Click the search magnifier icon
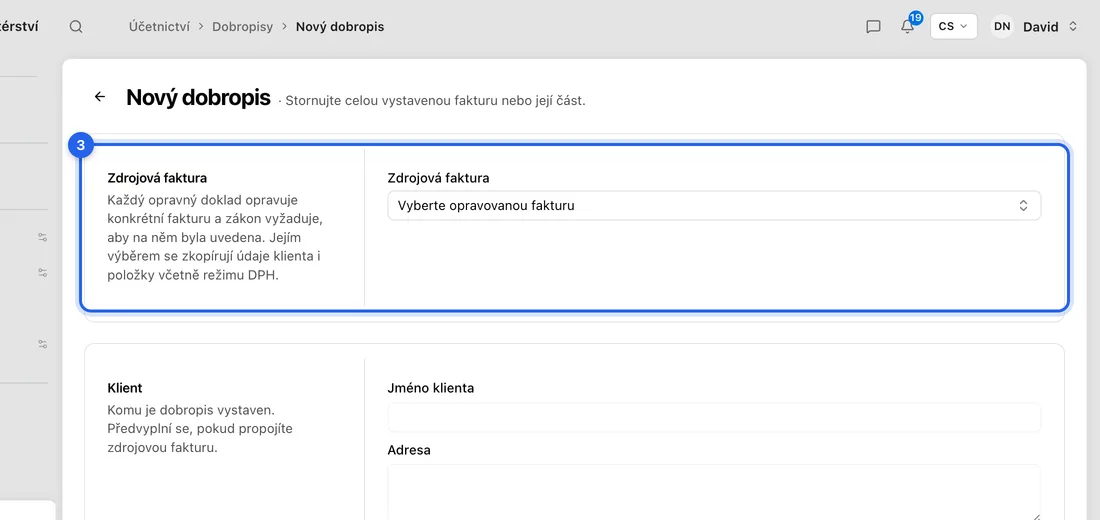This screenshot has height=520, width=1100. tap(76, 27)
